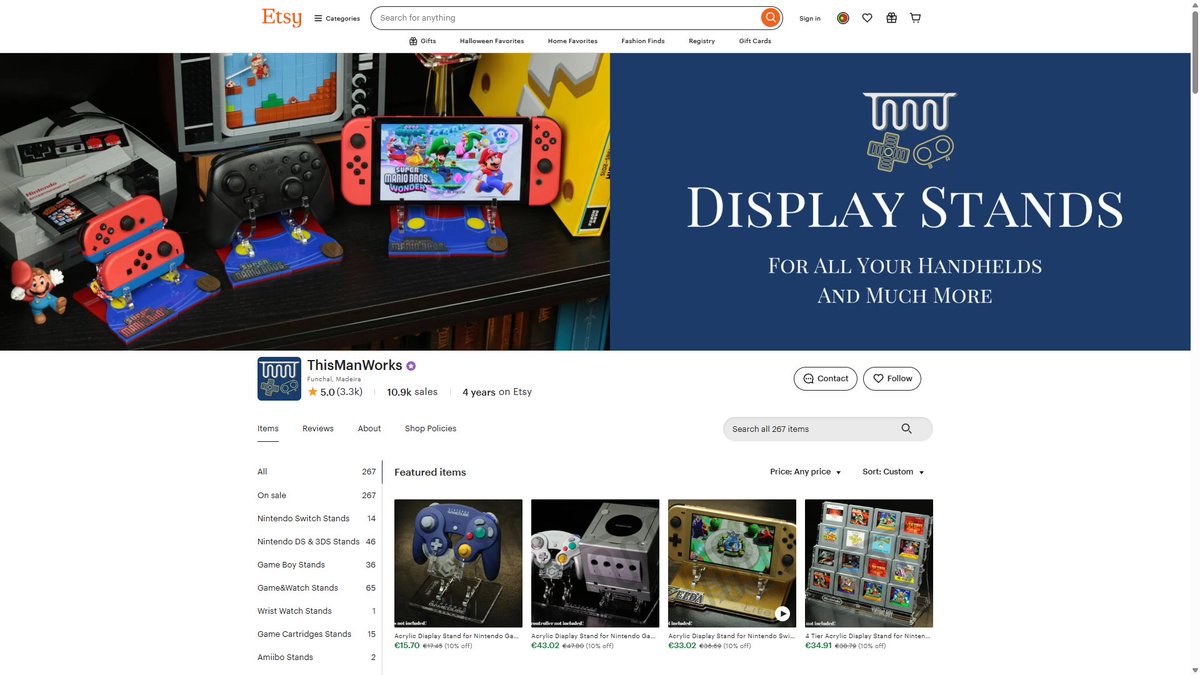
Task: Click the ThisManWorks shop name
Action: tap(354, 366)
